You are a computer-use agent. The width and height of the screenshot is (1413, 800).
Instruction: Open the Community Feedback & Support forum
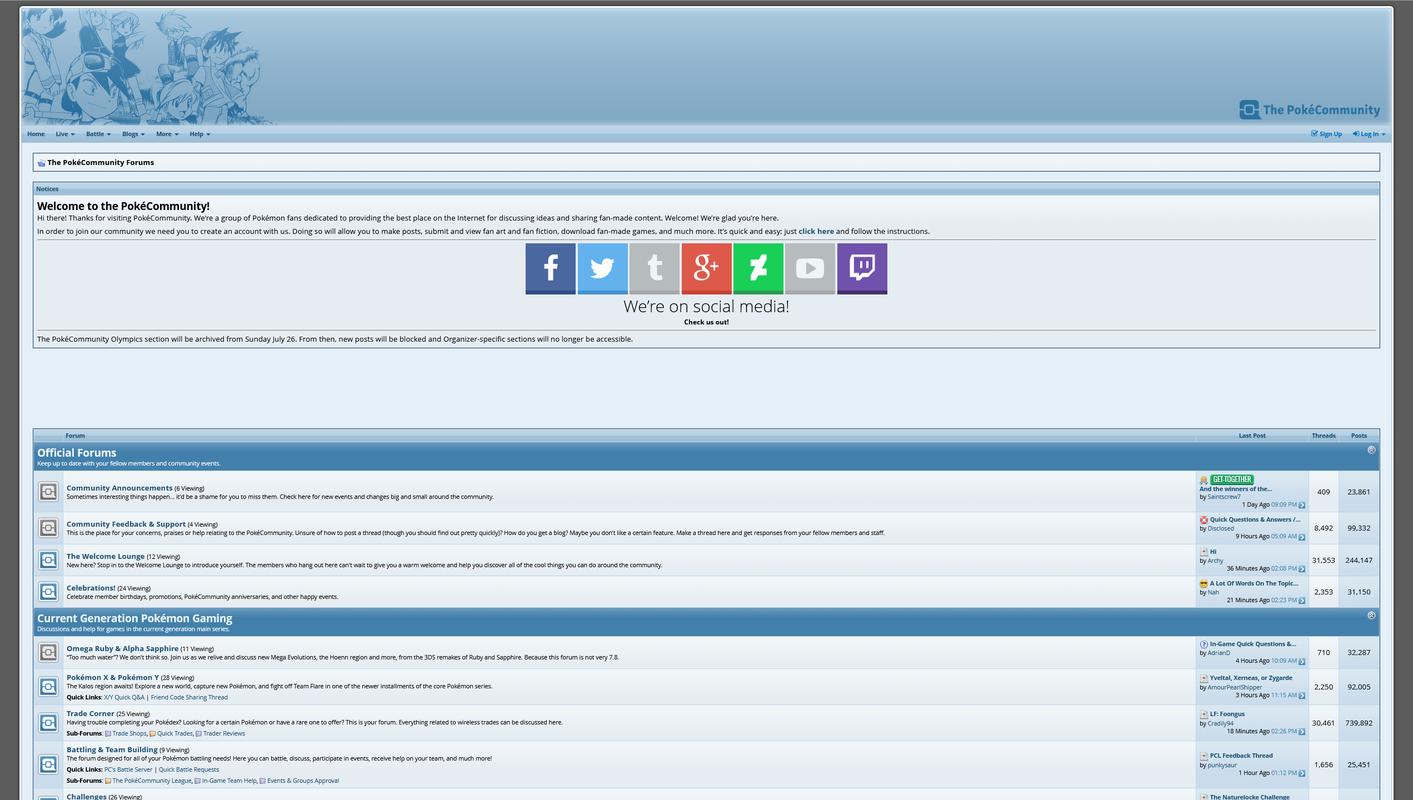point(126,524)
